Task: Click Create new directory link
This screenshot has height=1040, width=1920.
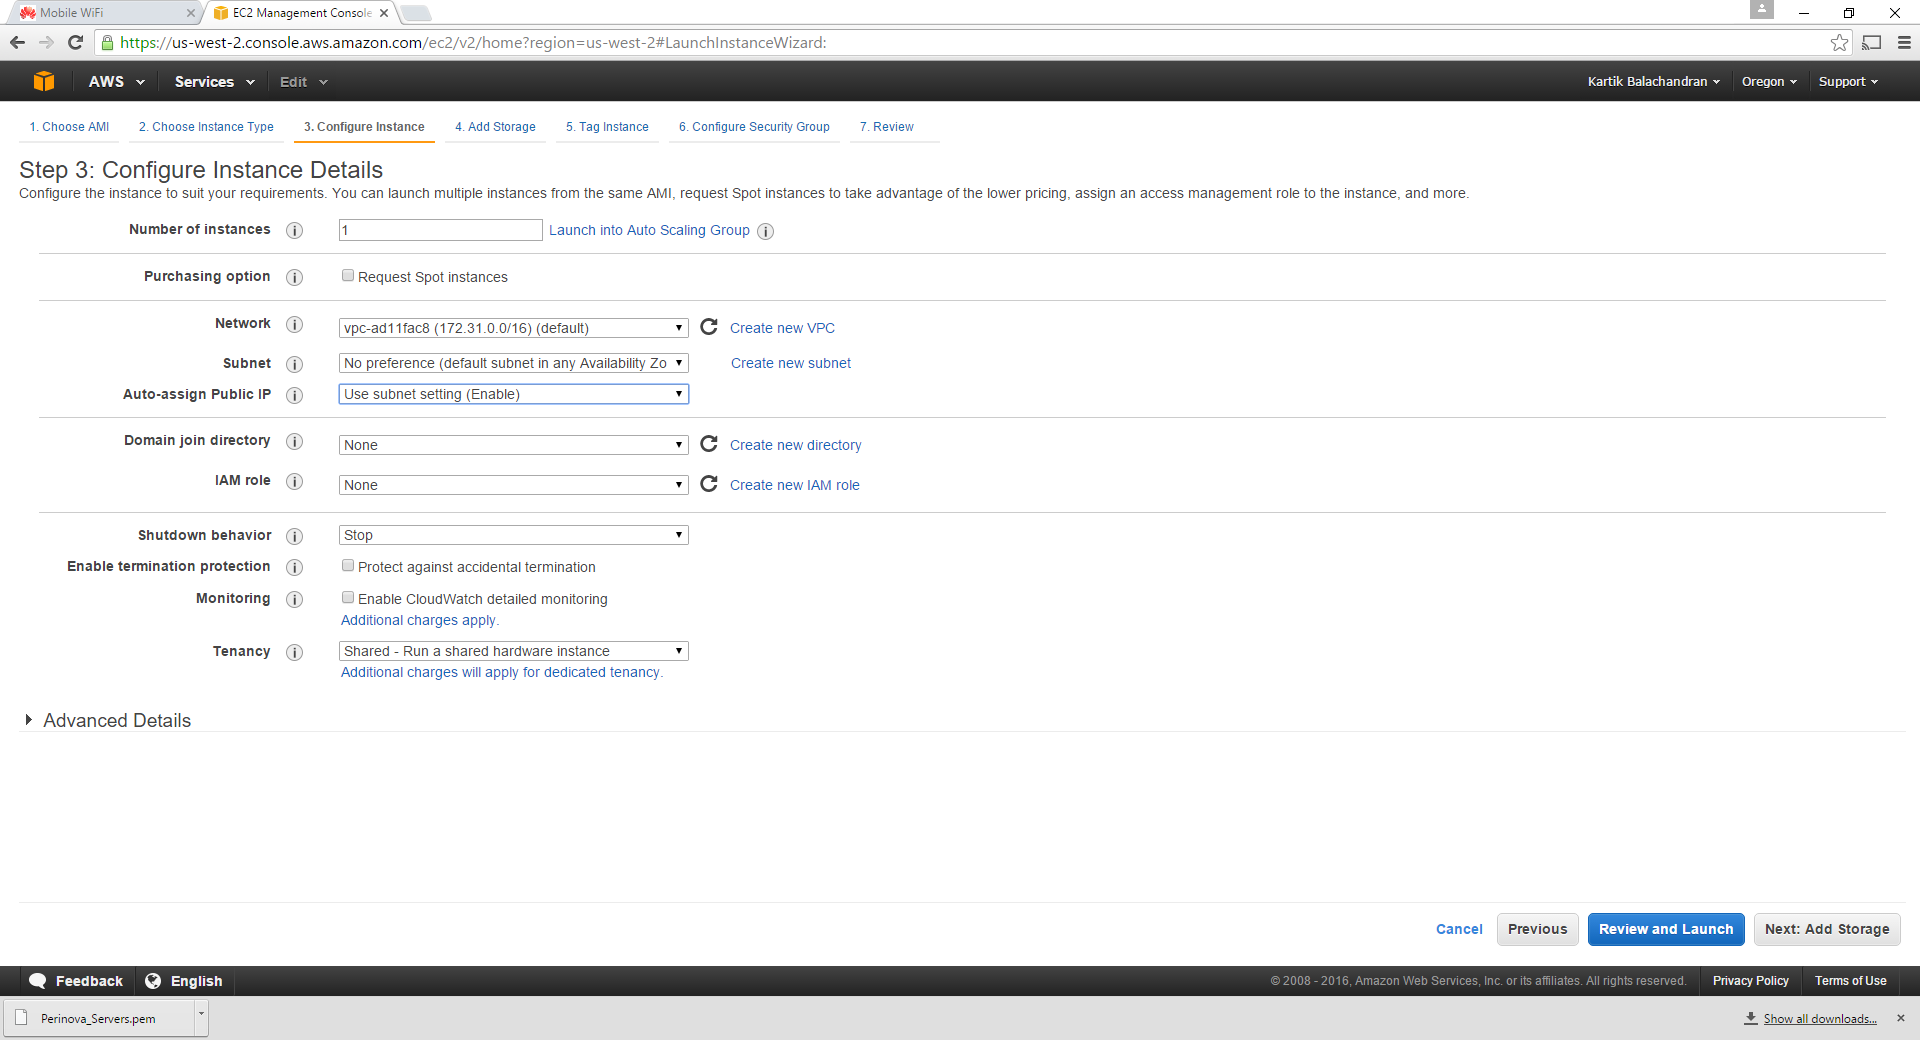Action: click(x=795, y=445)
